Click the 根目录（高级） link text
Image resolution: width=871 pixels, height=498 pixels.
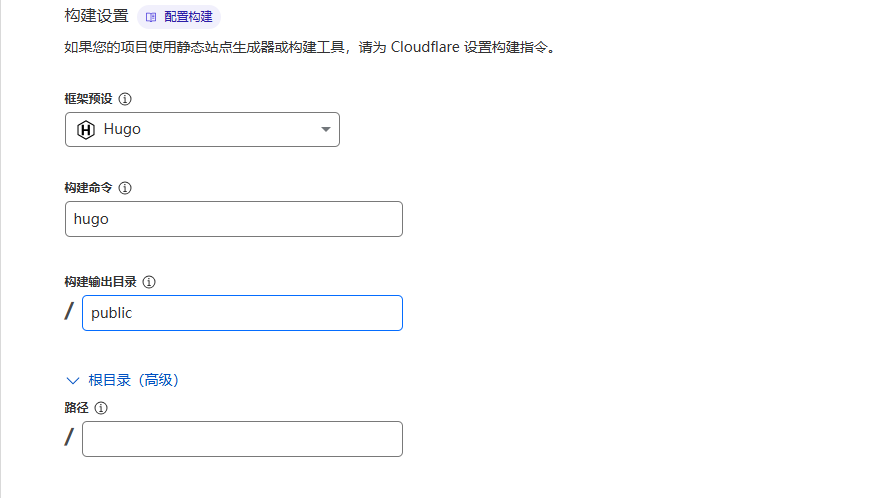point(133,380)
